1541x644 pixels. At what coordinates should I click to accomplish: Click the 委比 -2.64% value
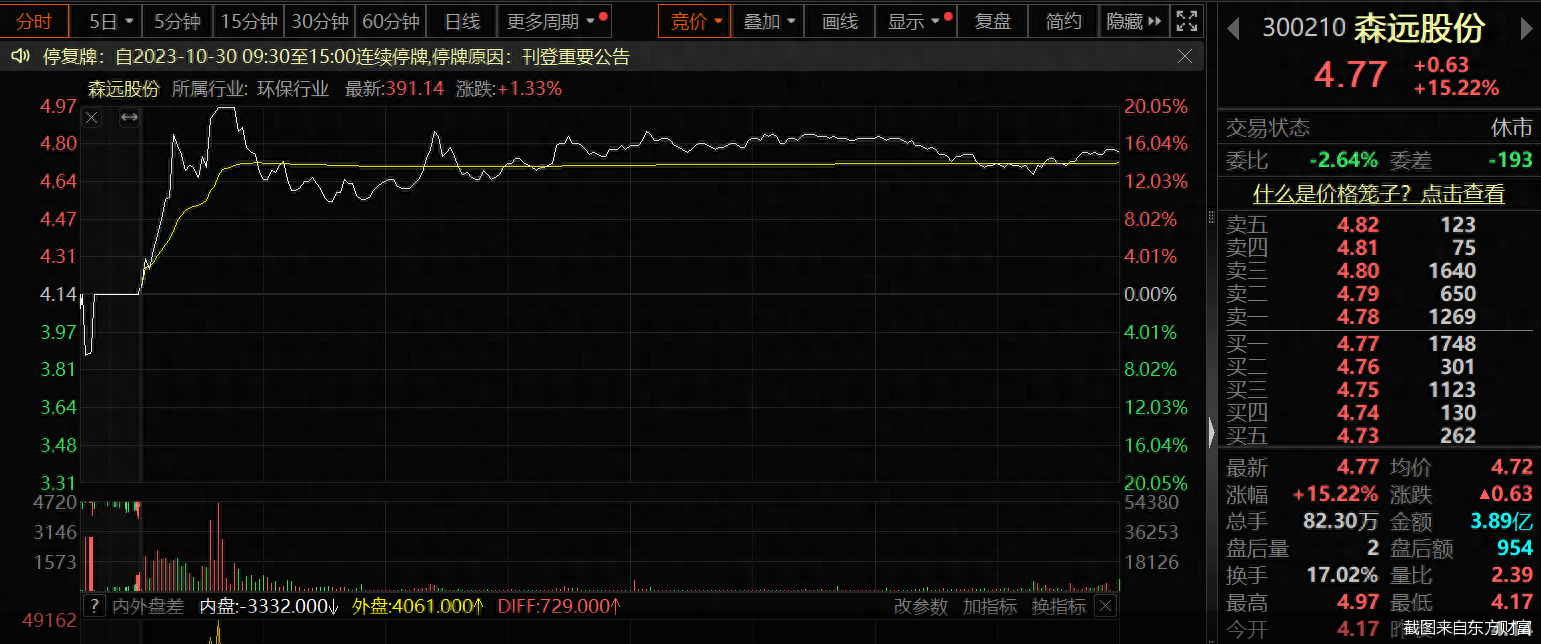1343,160
